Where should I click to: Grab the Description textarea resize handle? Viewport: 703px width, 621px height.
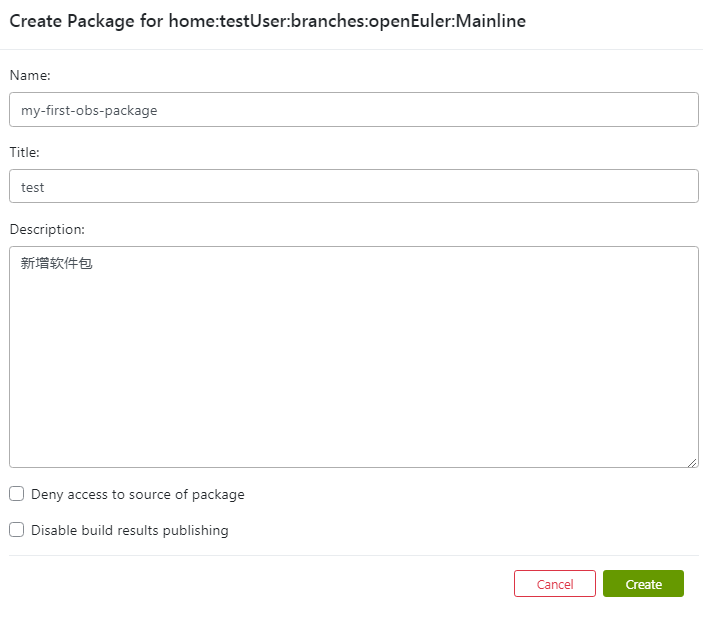(692, 461)
